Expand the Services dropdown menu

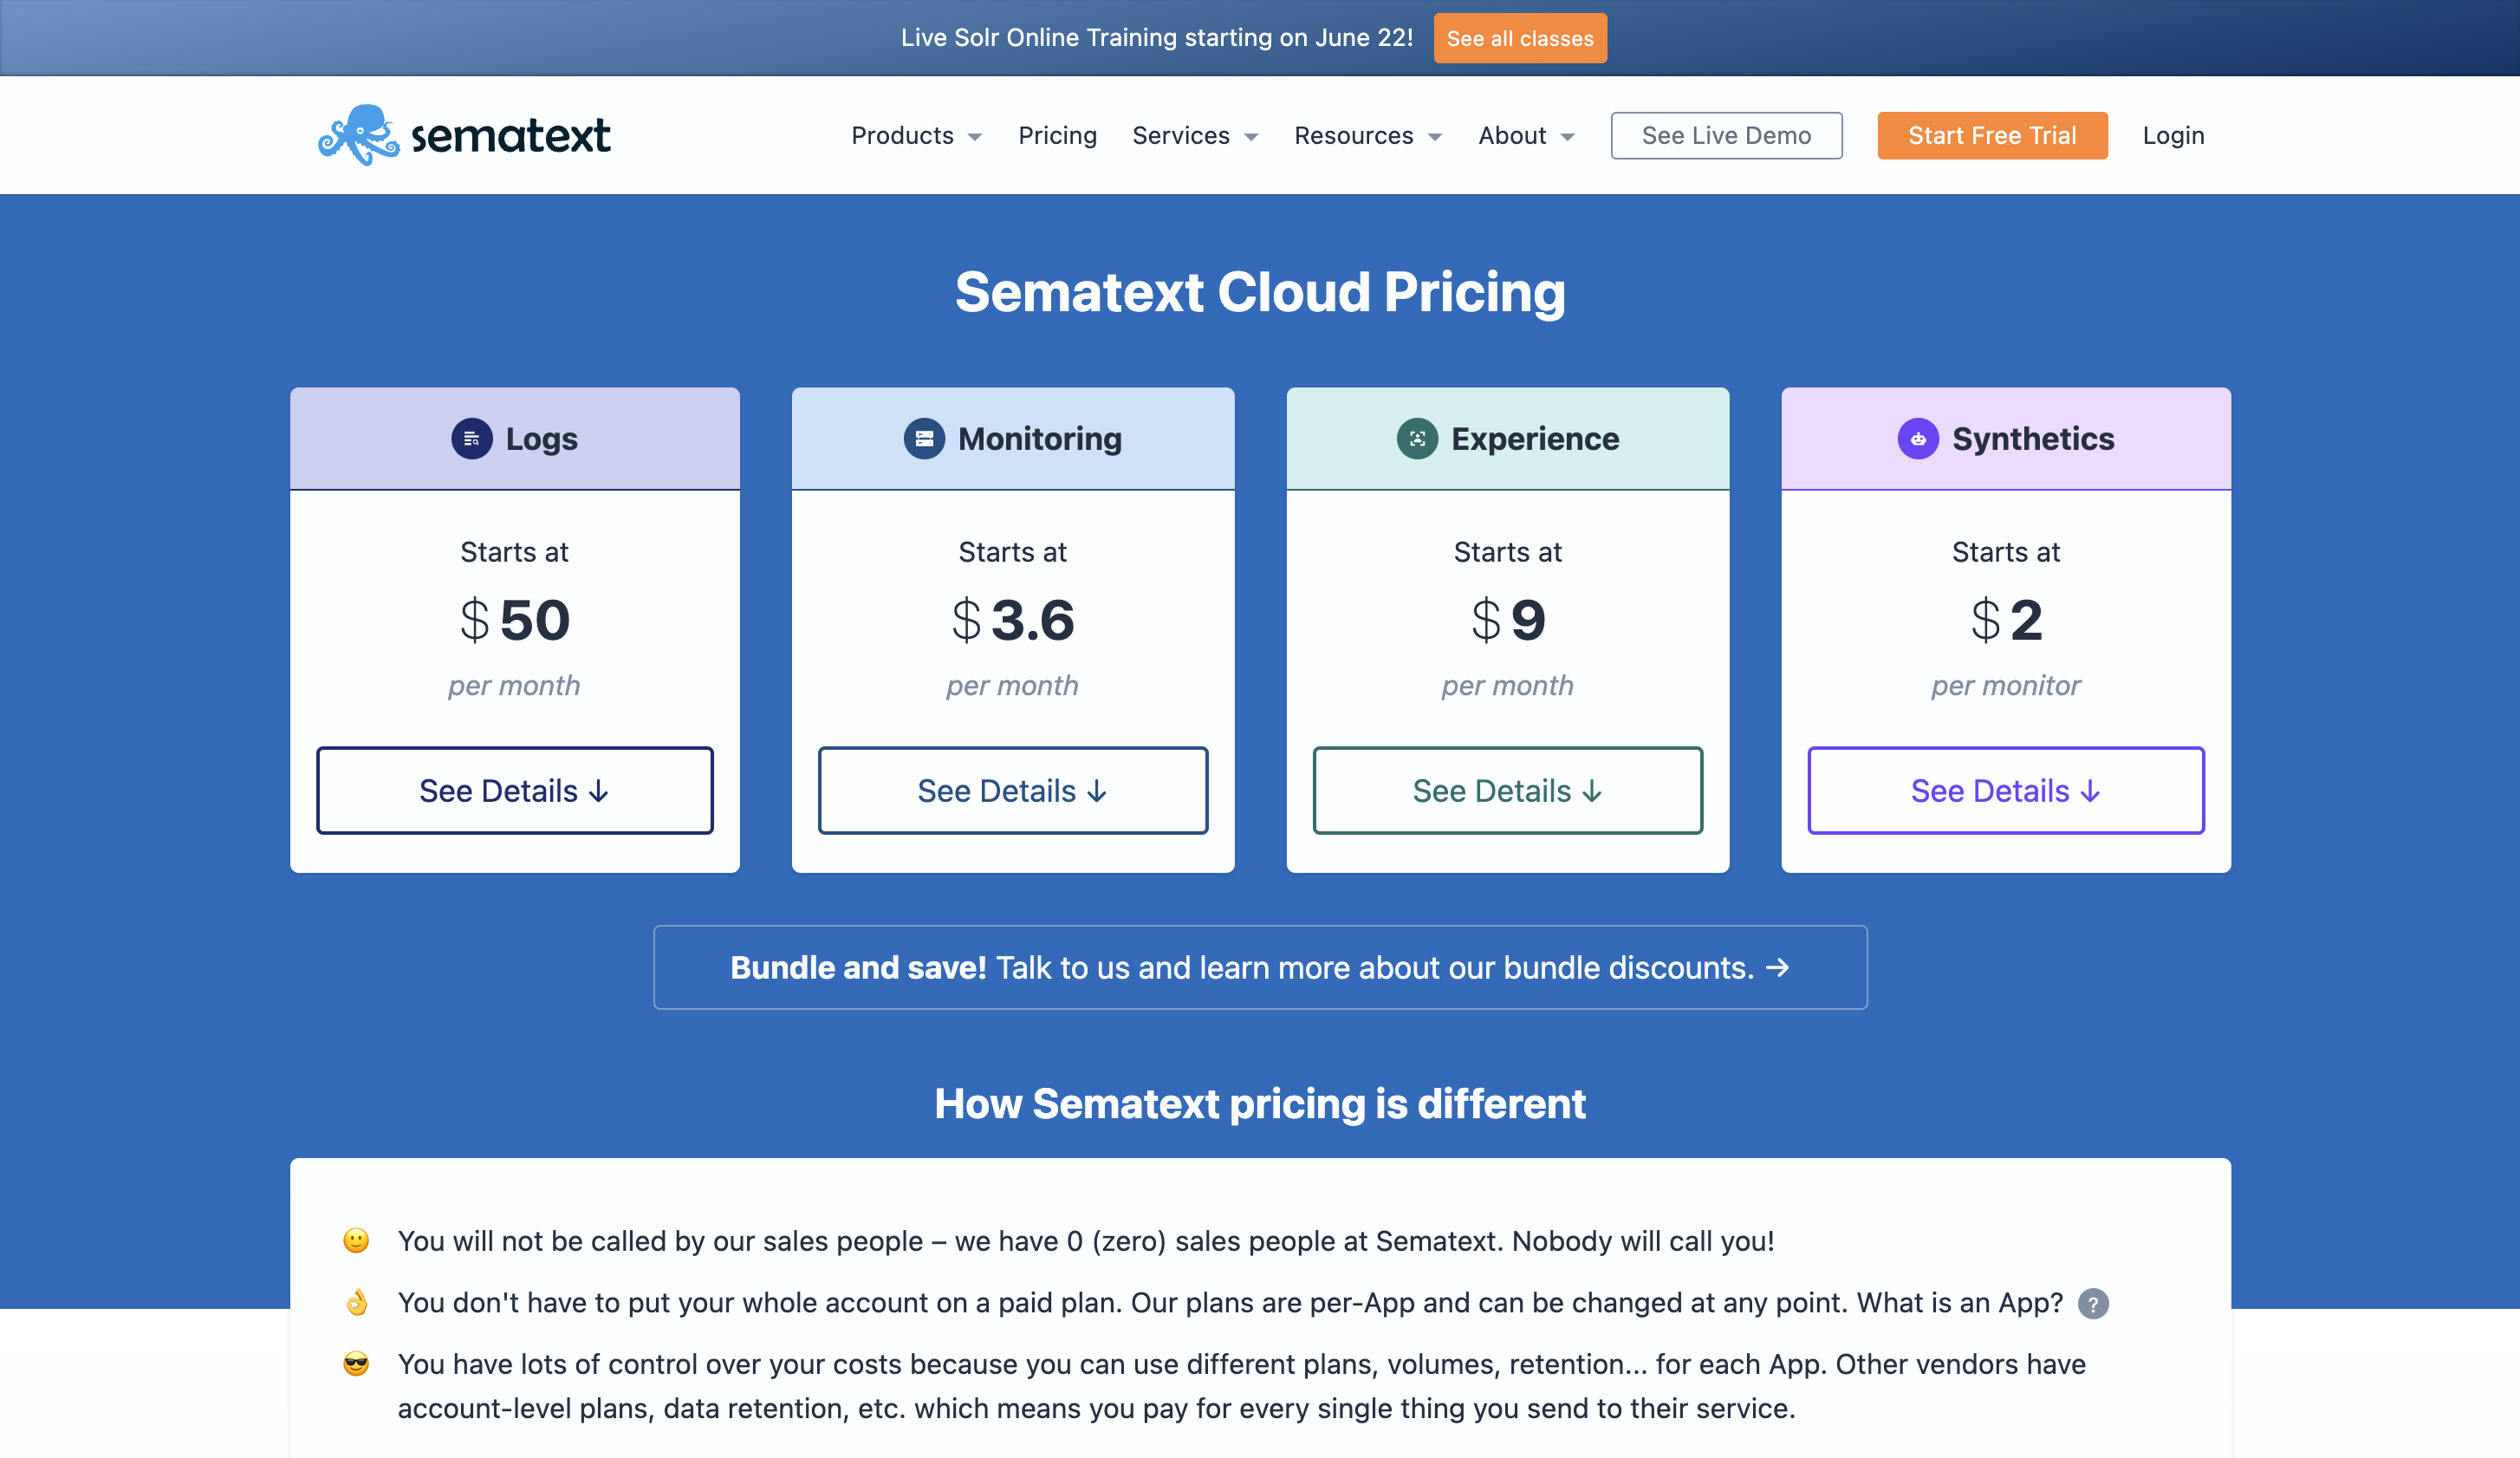pyautogui.click(x=1193, y=133)
